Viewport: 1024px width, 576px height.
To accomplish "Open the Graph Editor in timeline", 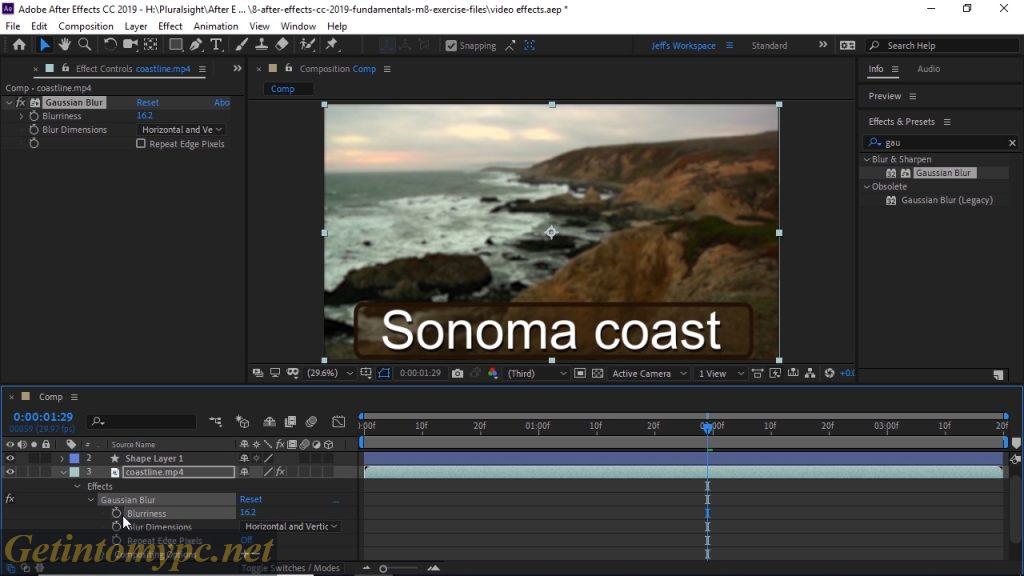I will click(338, 422).
